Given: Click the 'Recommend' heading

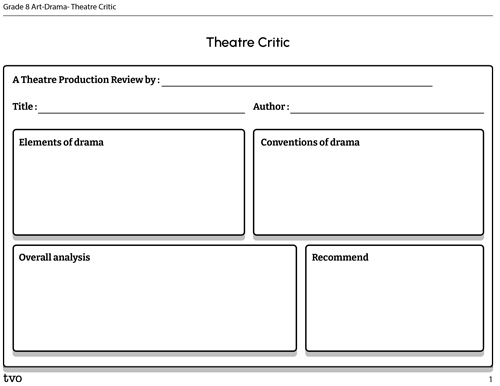Looking at the screenshot, I should (340, 257).
